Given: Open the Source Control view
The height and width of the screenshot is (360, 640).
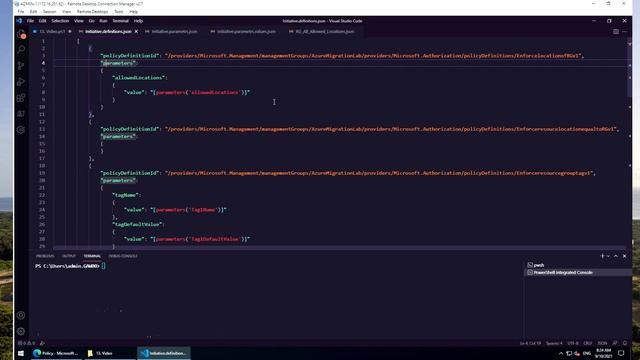Looking at the screenshot, I should pos(21,65).
